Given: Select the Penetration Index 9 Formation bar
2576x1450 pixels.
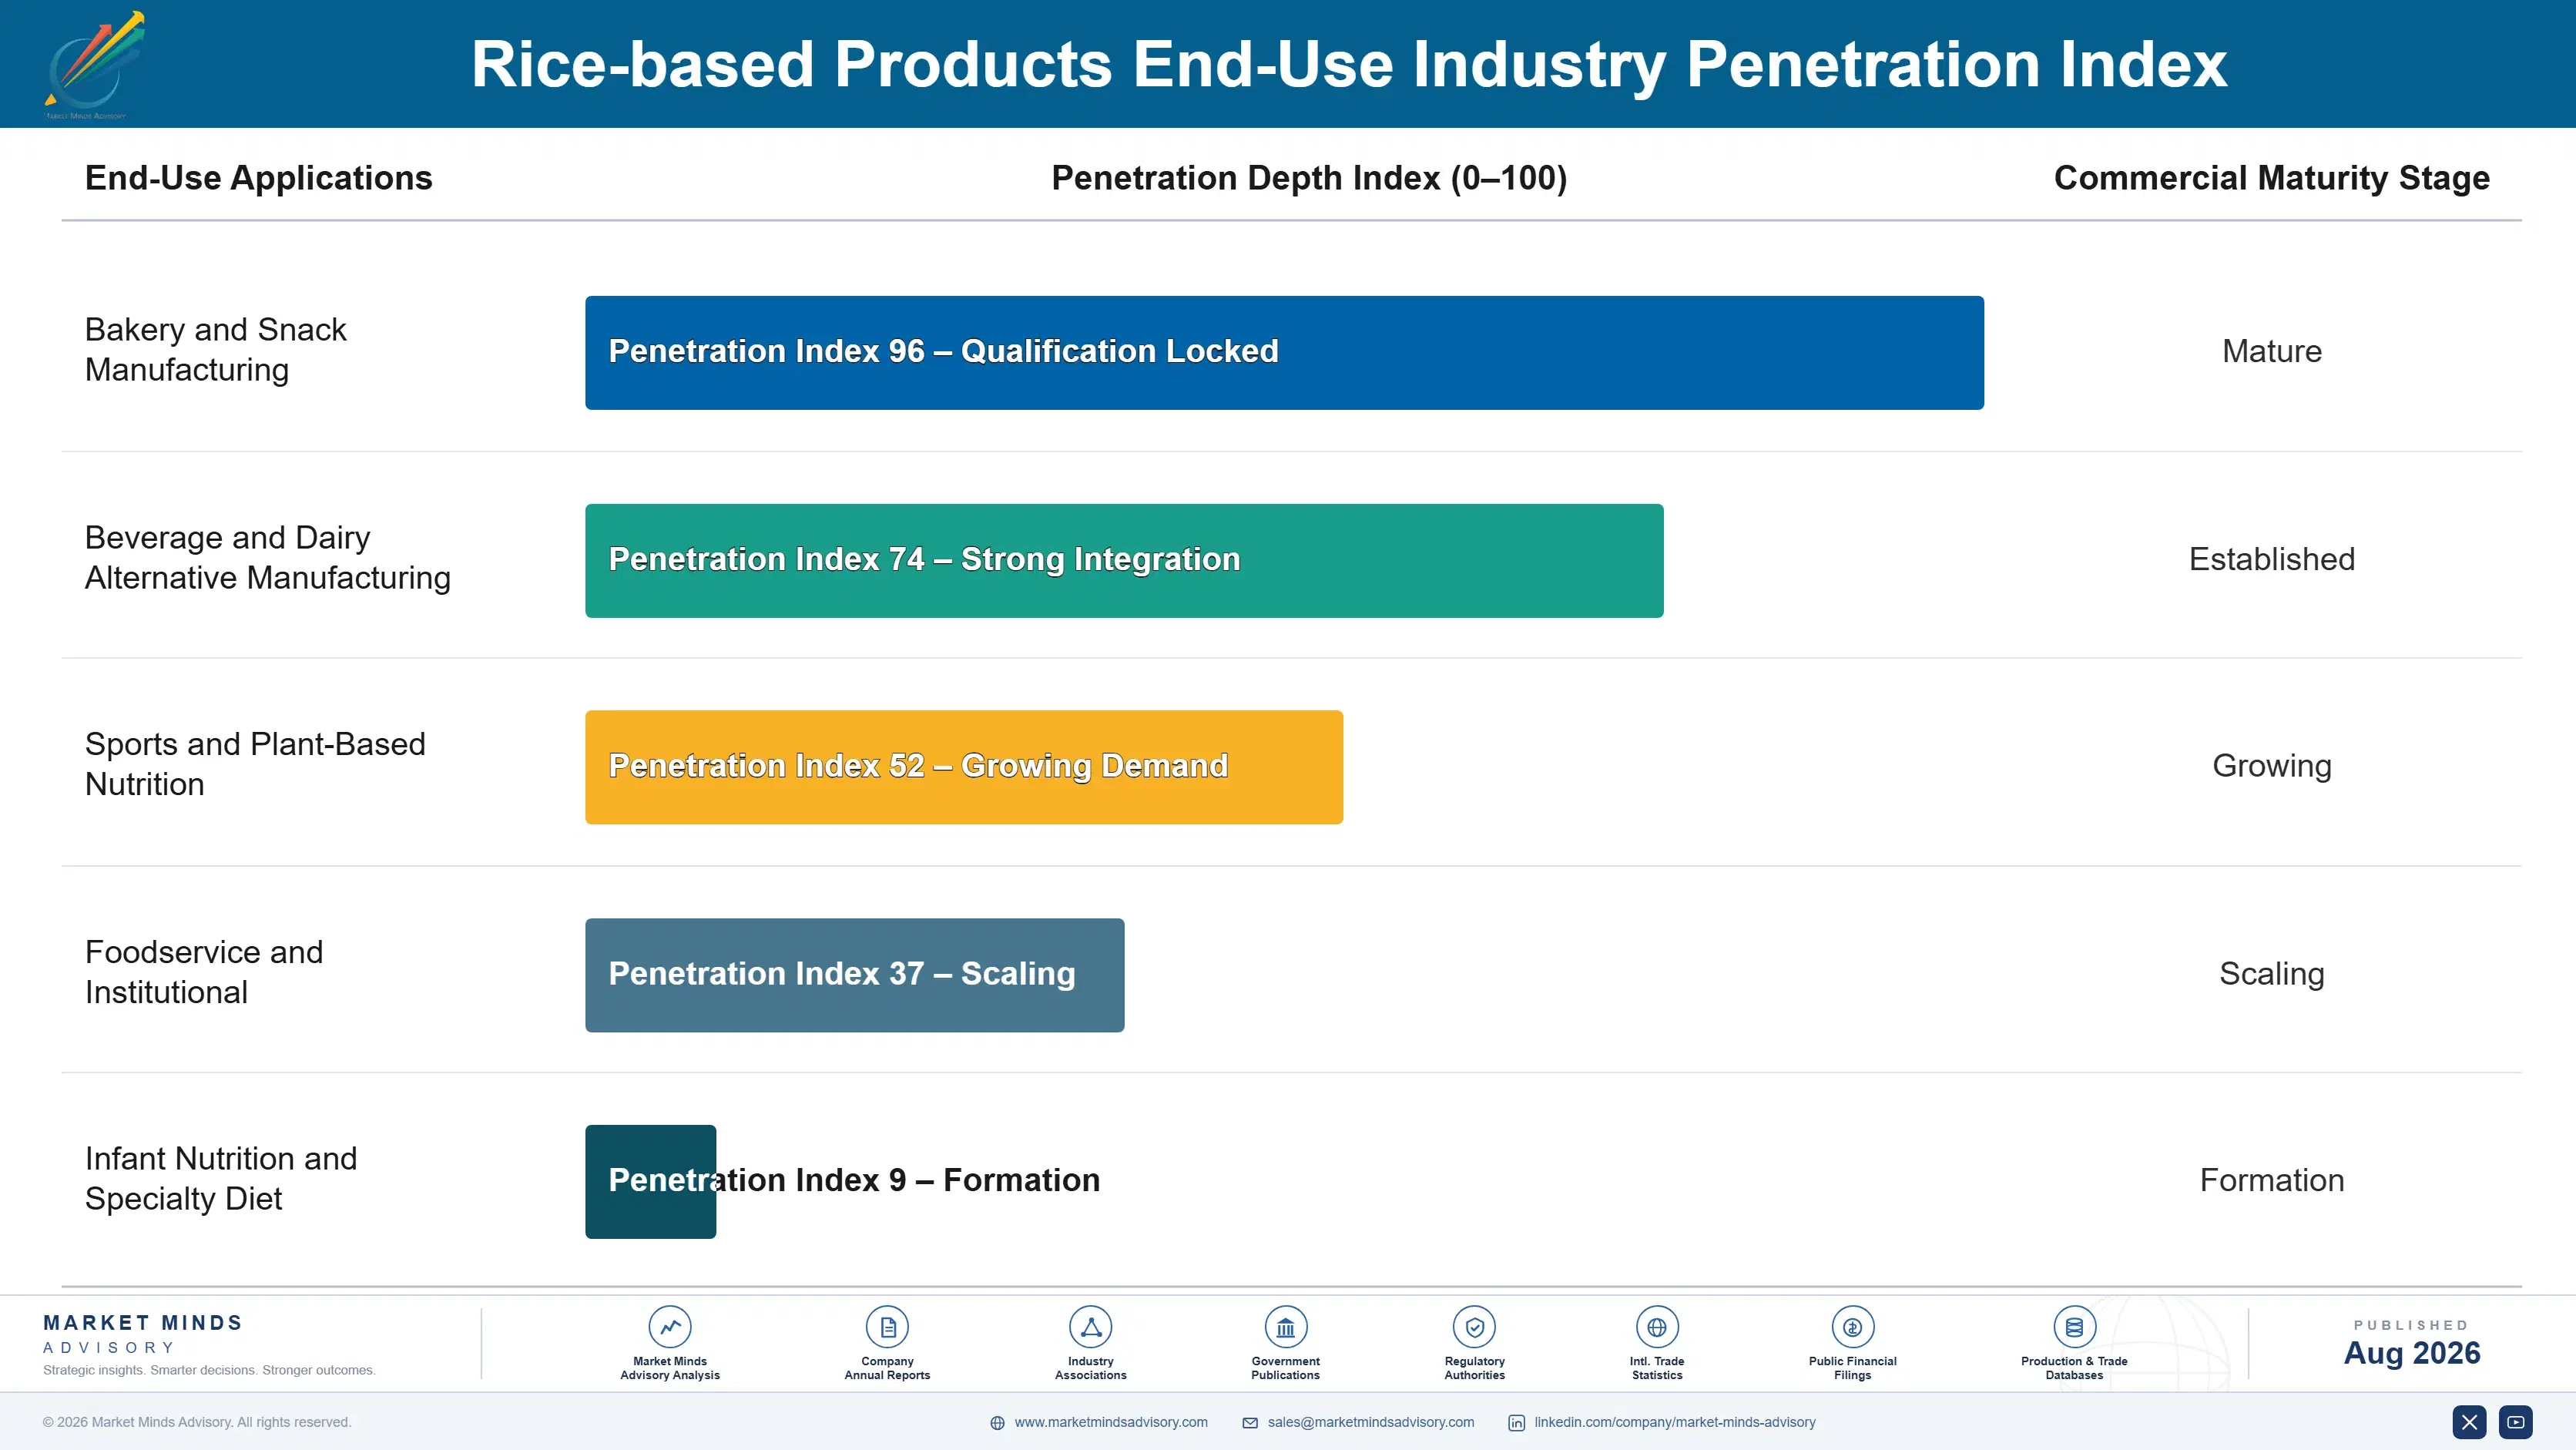Looking at the screenshot, I should 650,1182.
